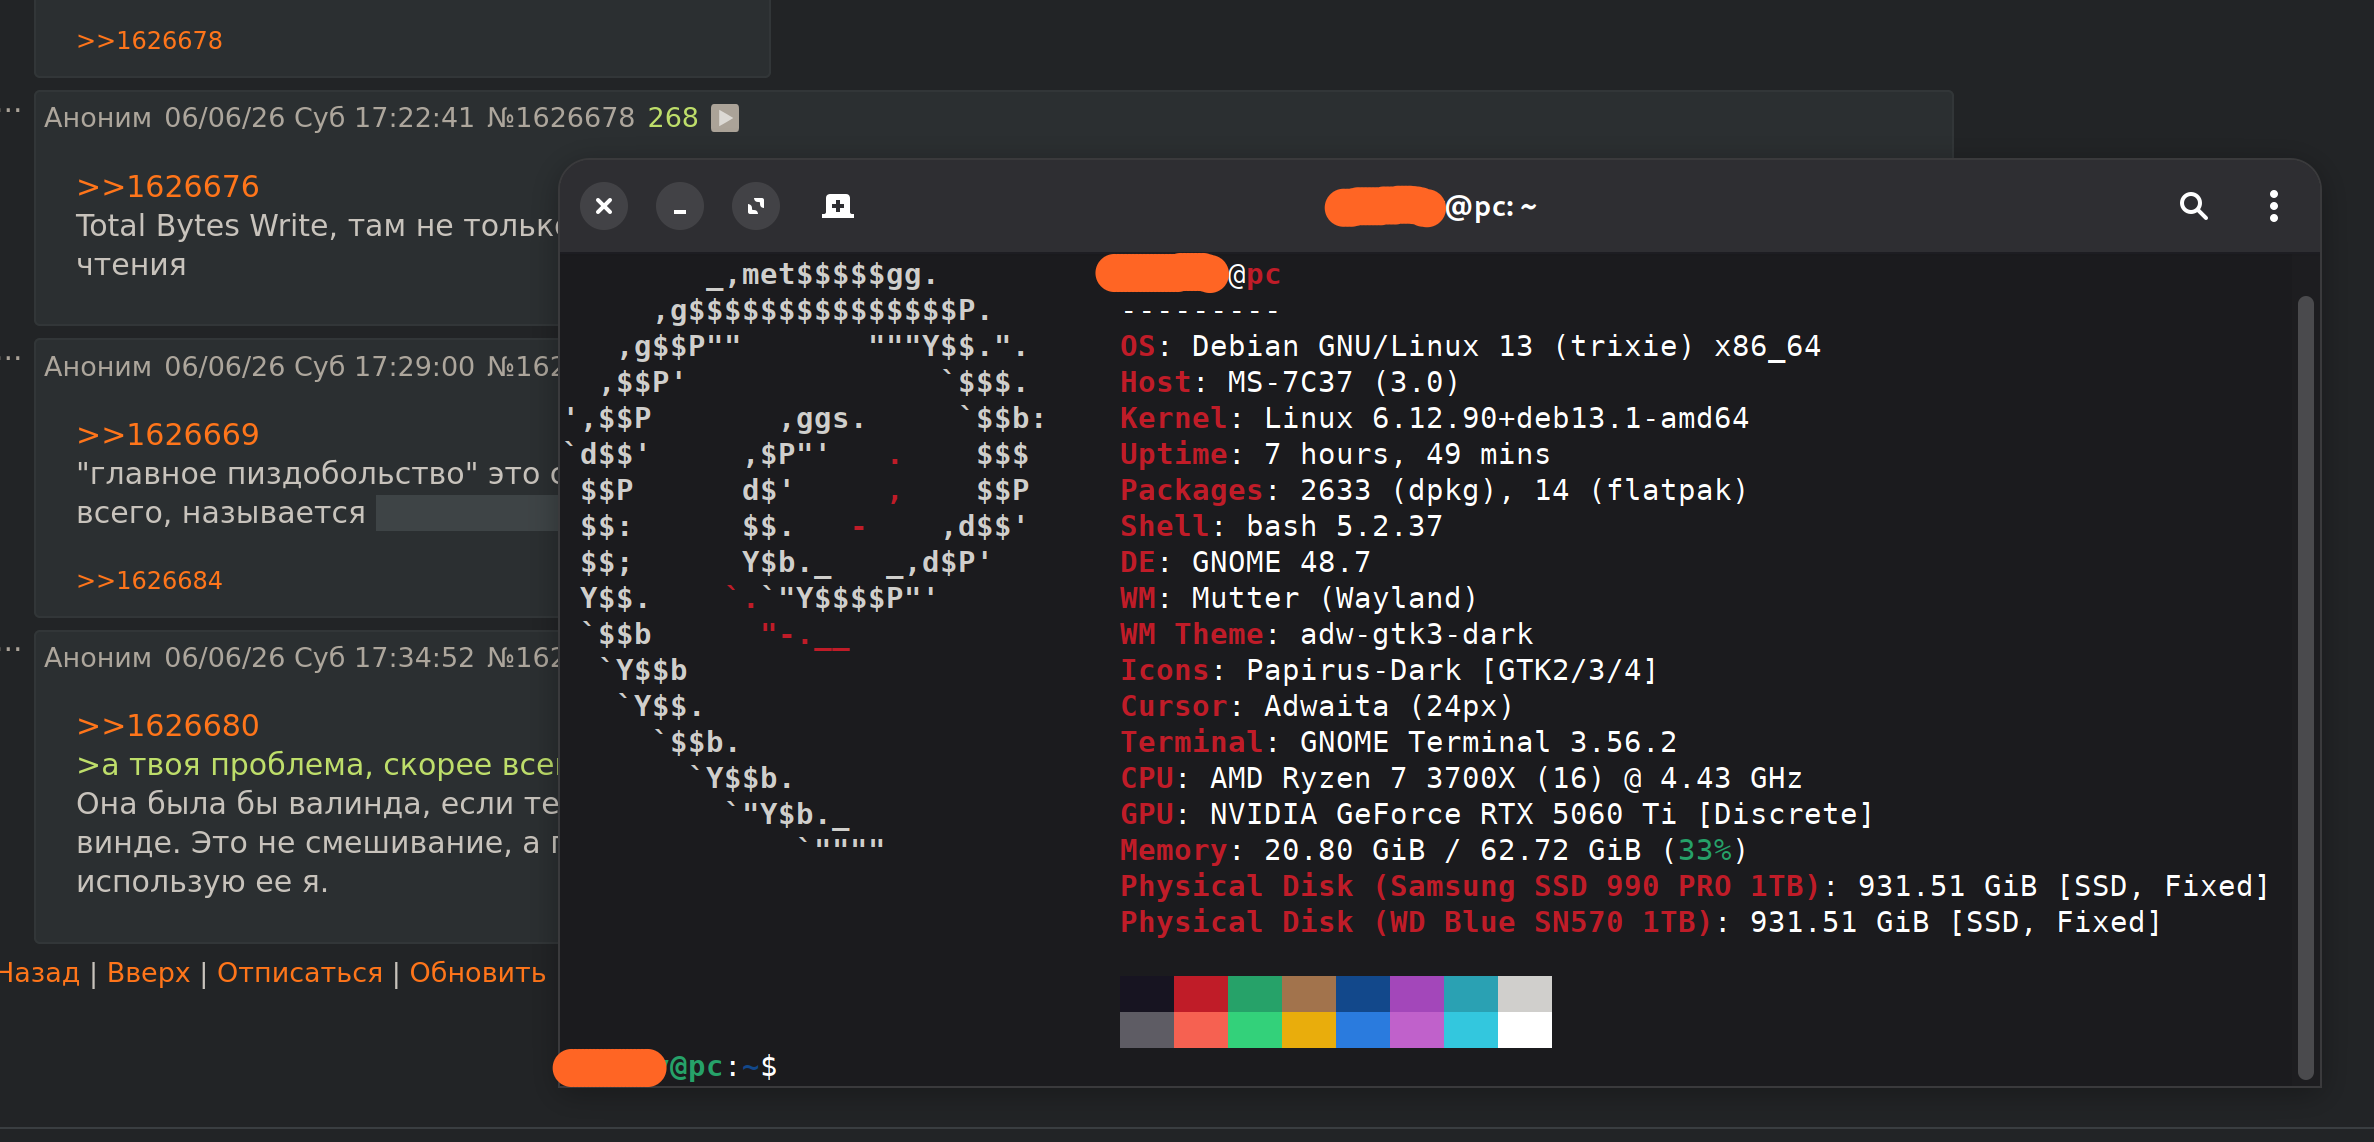This screenshot has width=2374, height=1142.
Task: Follow the small >>1626678 reply link
Action: tap(149, 41)
